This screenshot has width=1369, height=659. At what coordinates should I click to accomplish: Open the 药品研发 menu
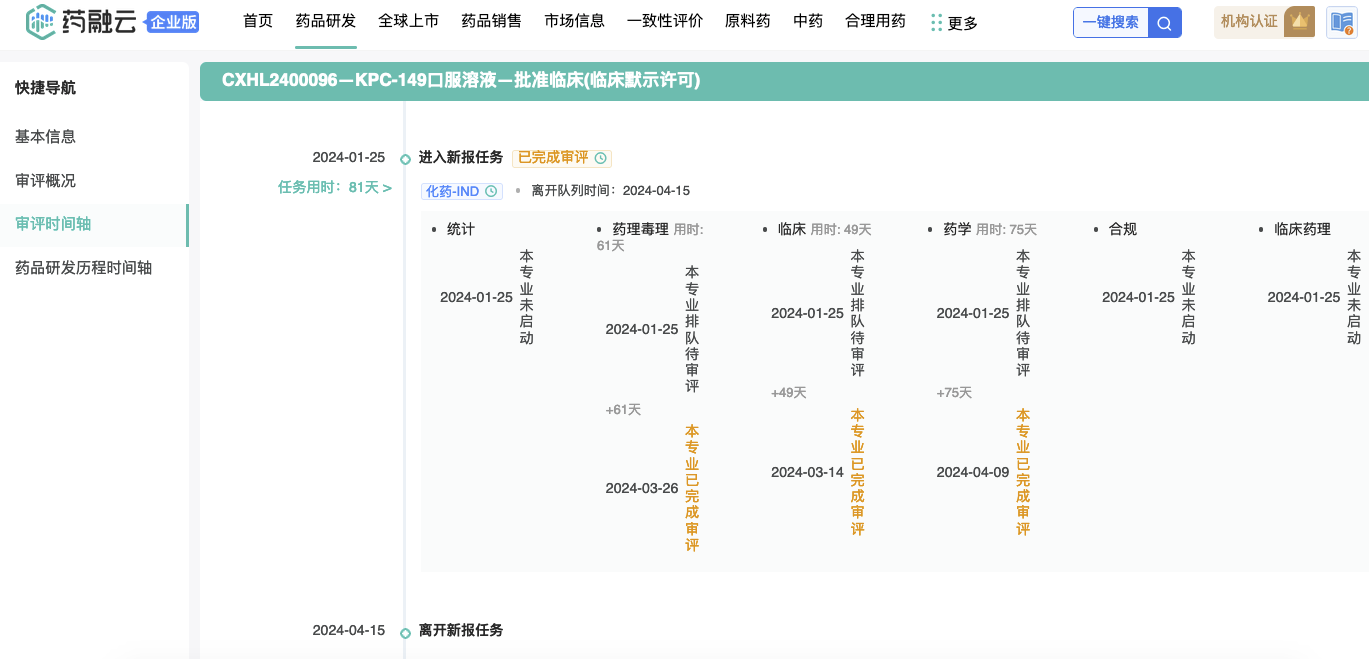(x=326, y=21)
